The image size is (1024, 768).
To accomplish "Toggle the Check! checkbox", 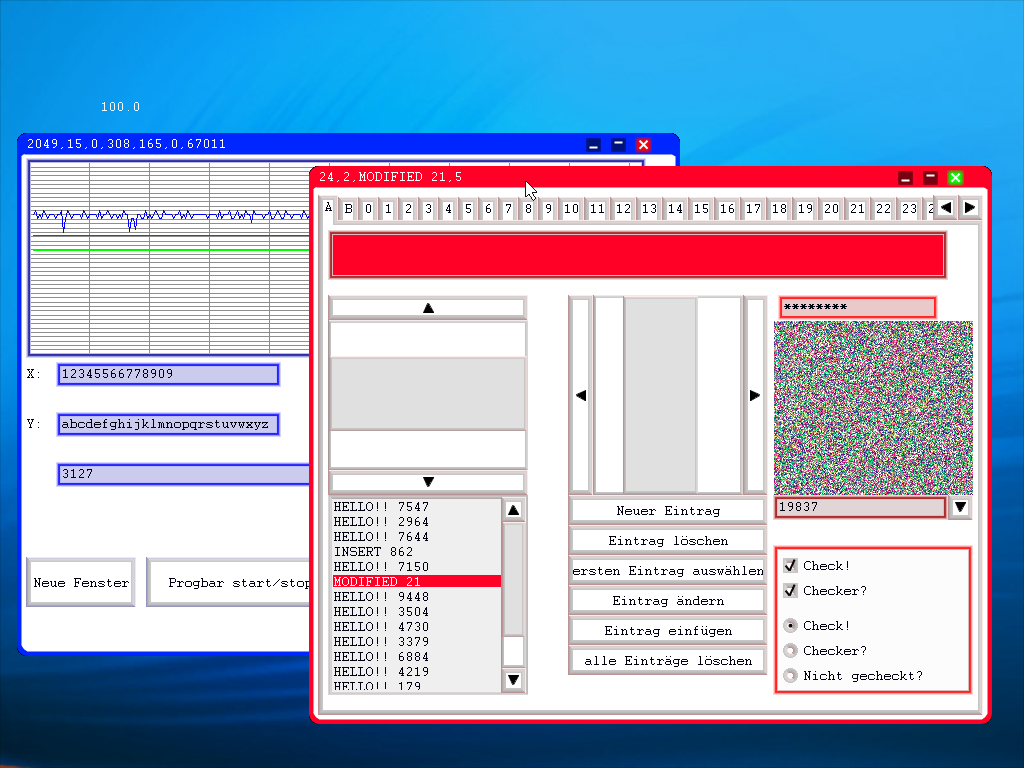I will point(790,566).
